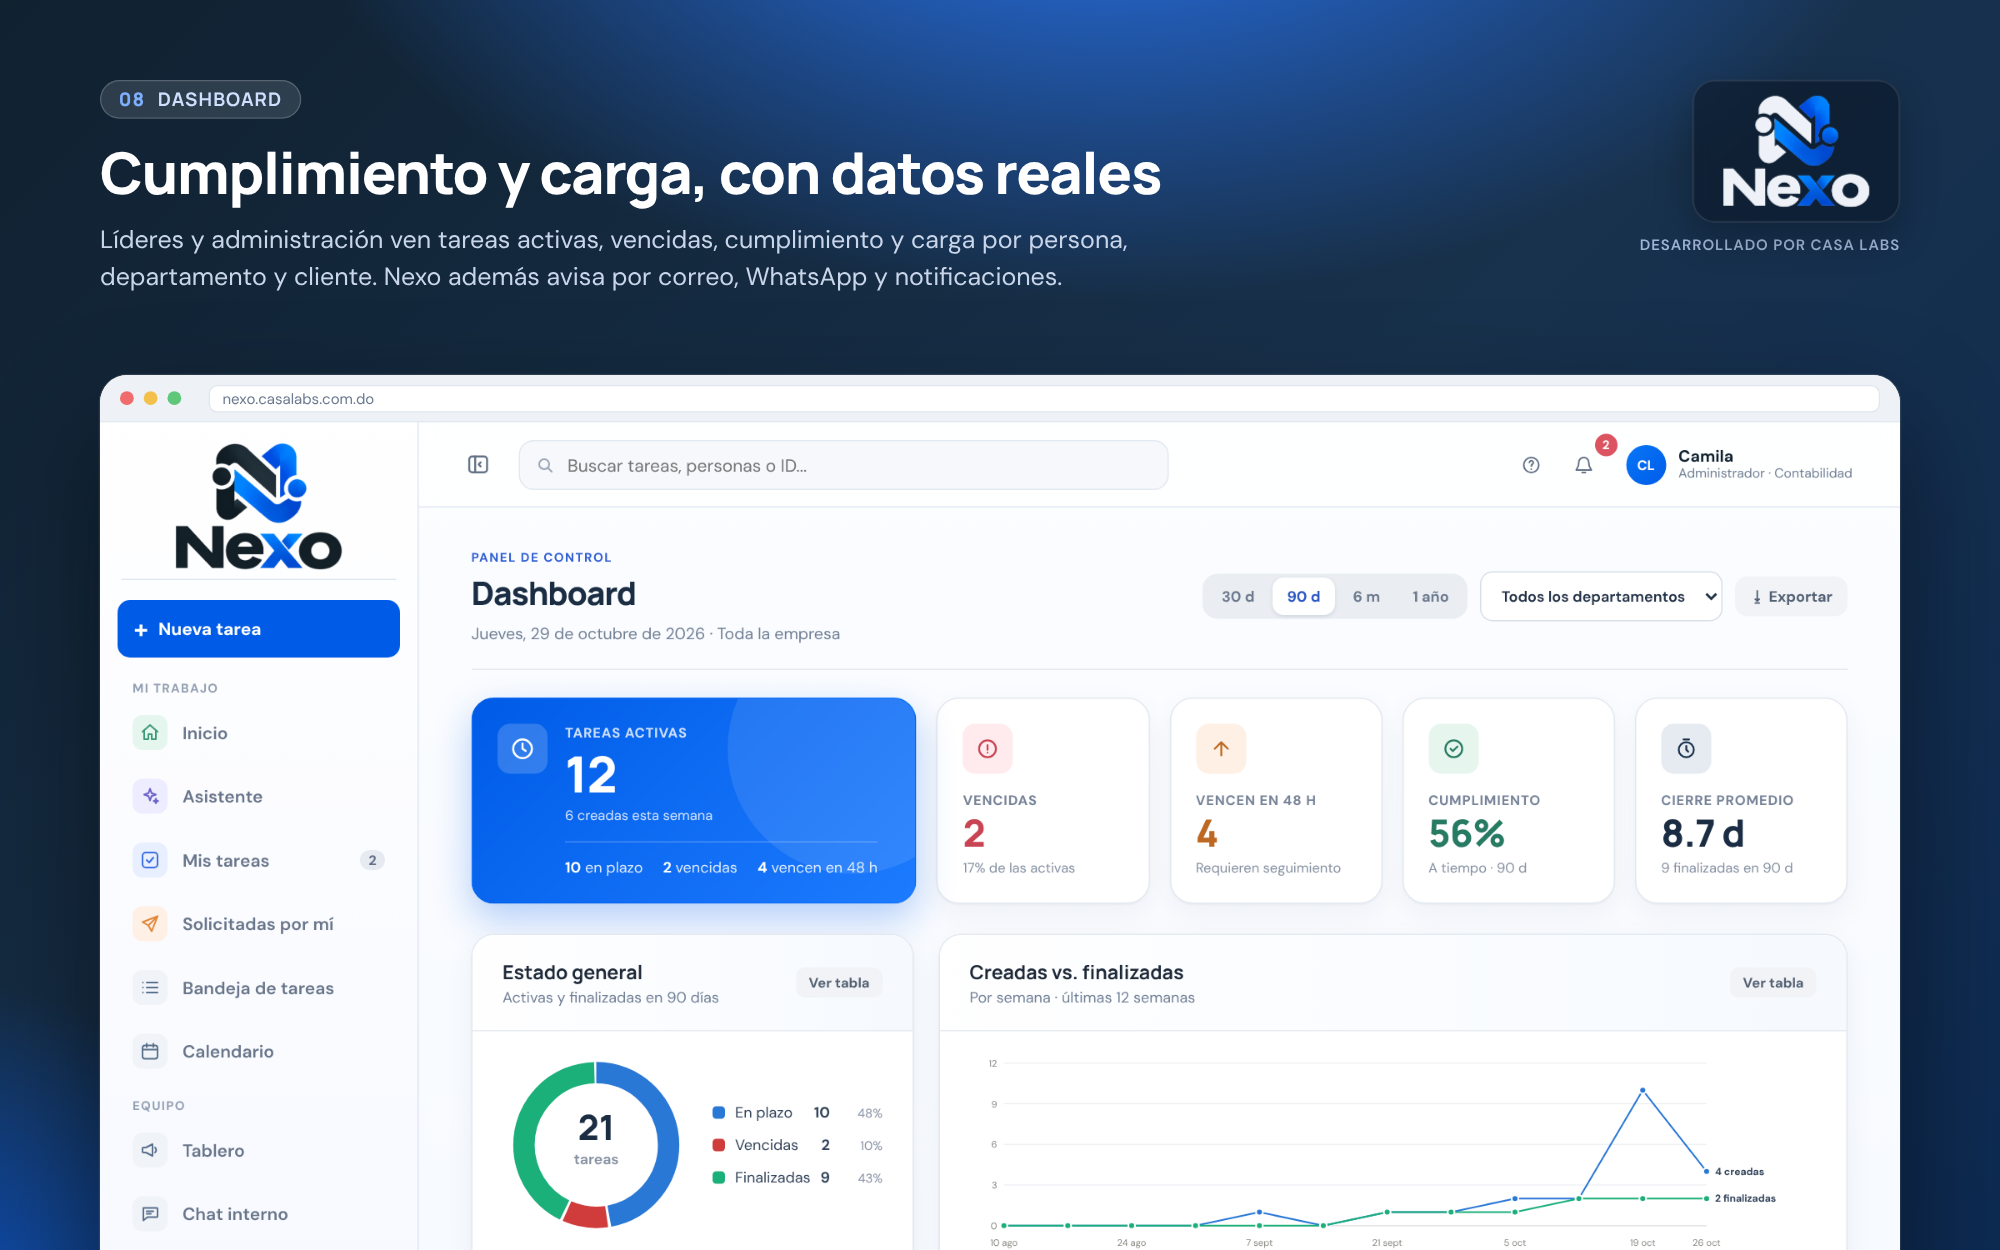This screenshot has width=2000, height=1250.
Task: Click Solicitadas por mí paper-plane icon
Action: [x=150, y=924]
